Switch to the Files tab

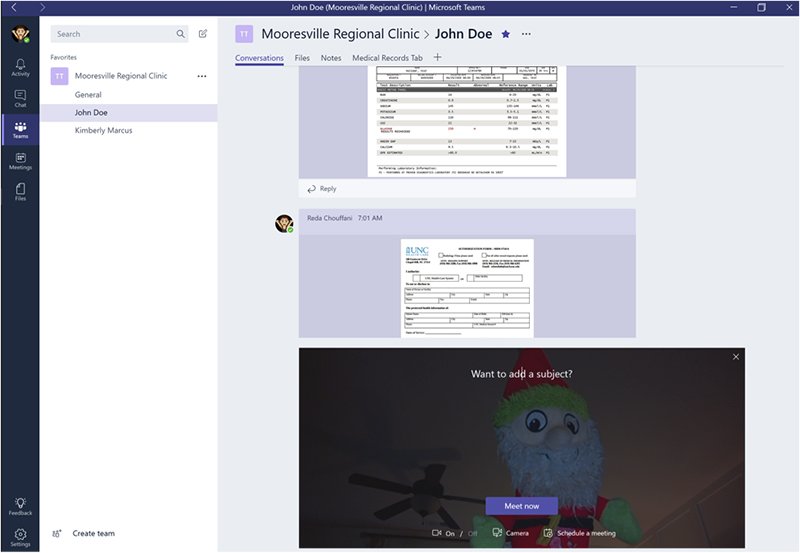302,58
